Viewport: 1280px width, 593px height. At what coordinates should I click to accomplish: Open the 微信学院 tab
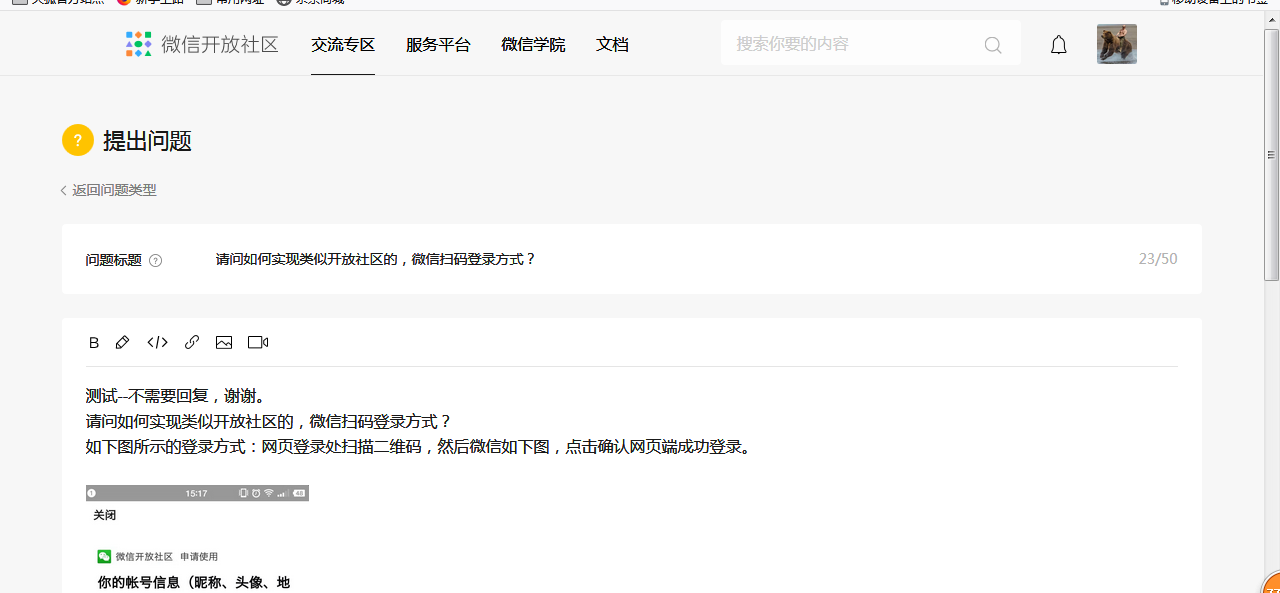pyautogui.click(x=533, y=45)
